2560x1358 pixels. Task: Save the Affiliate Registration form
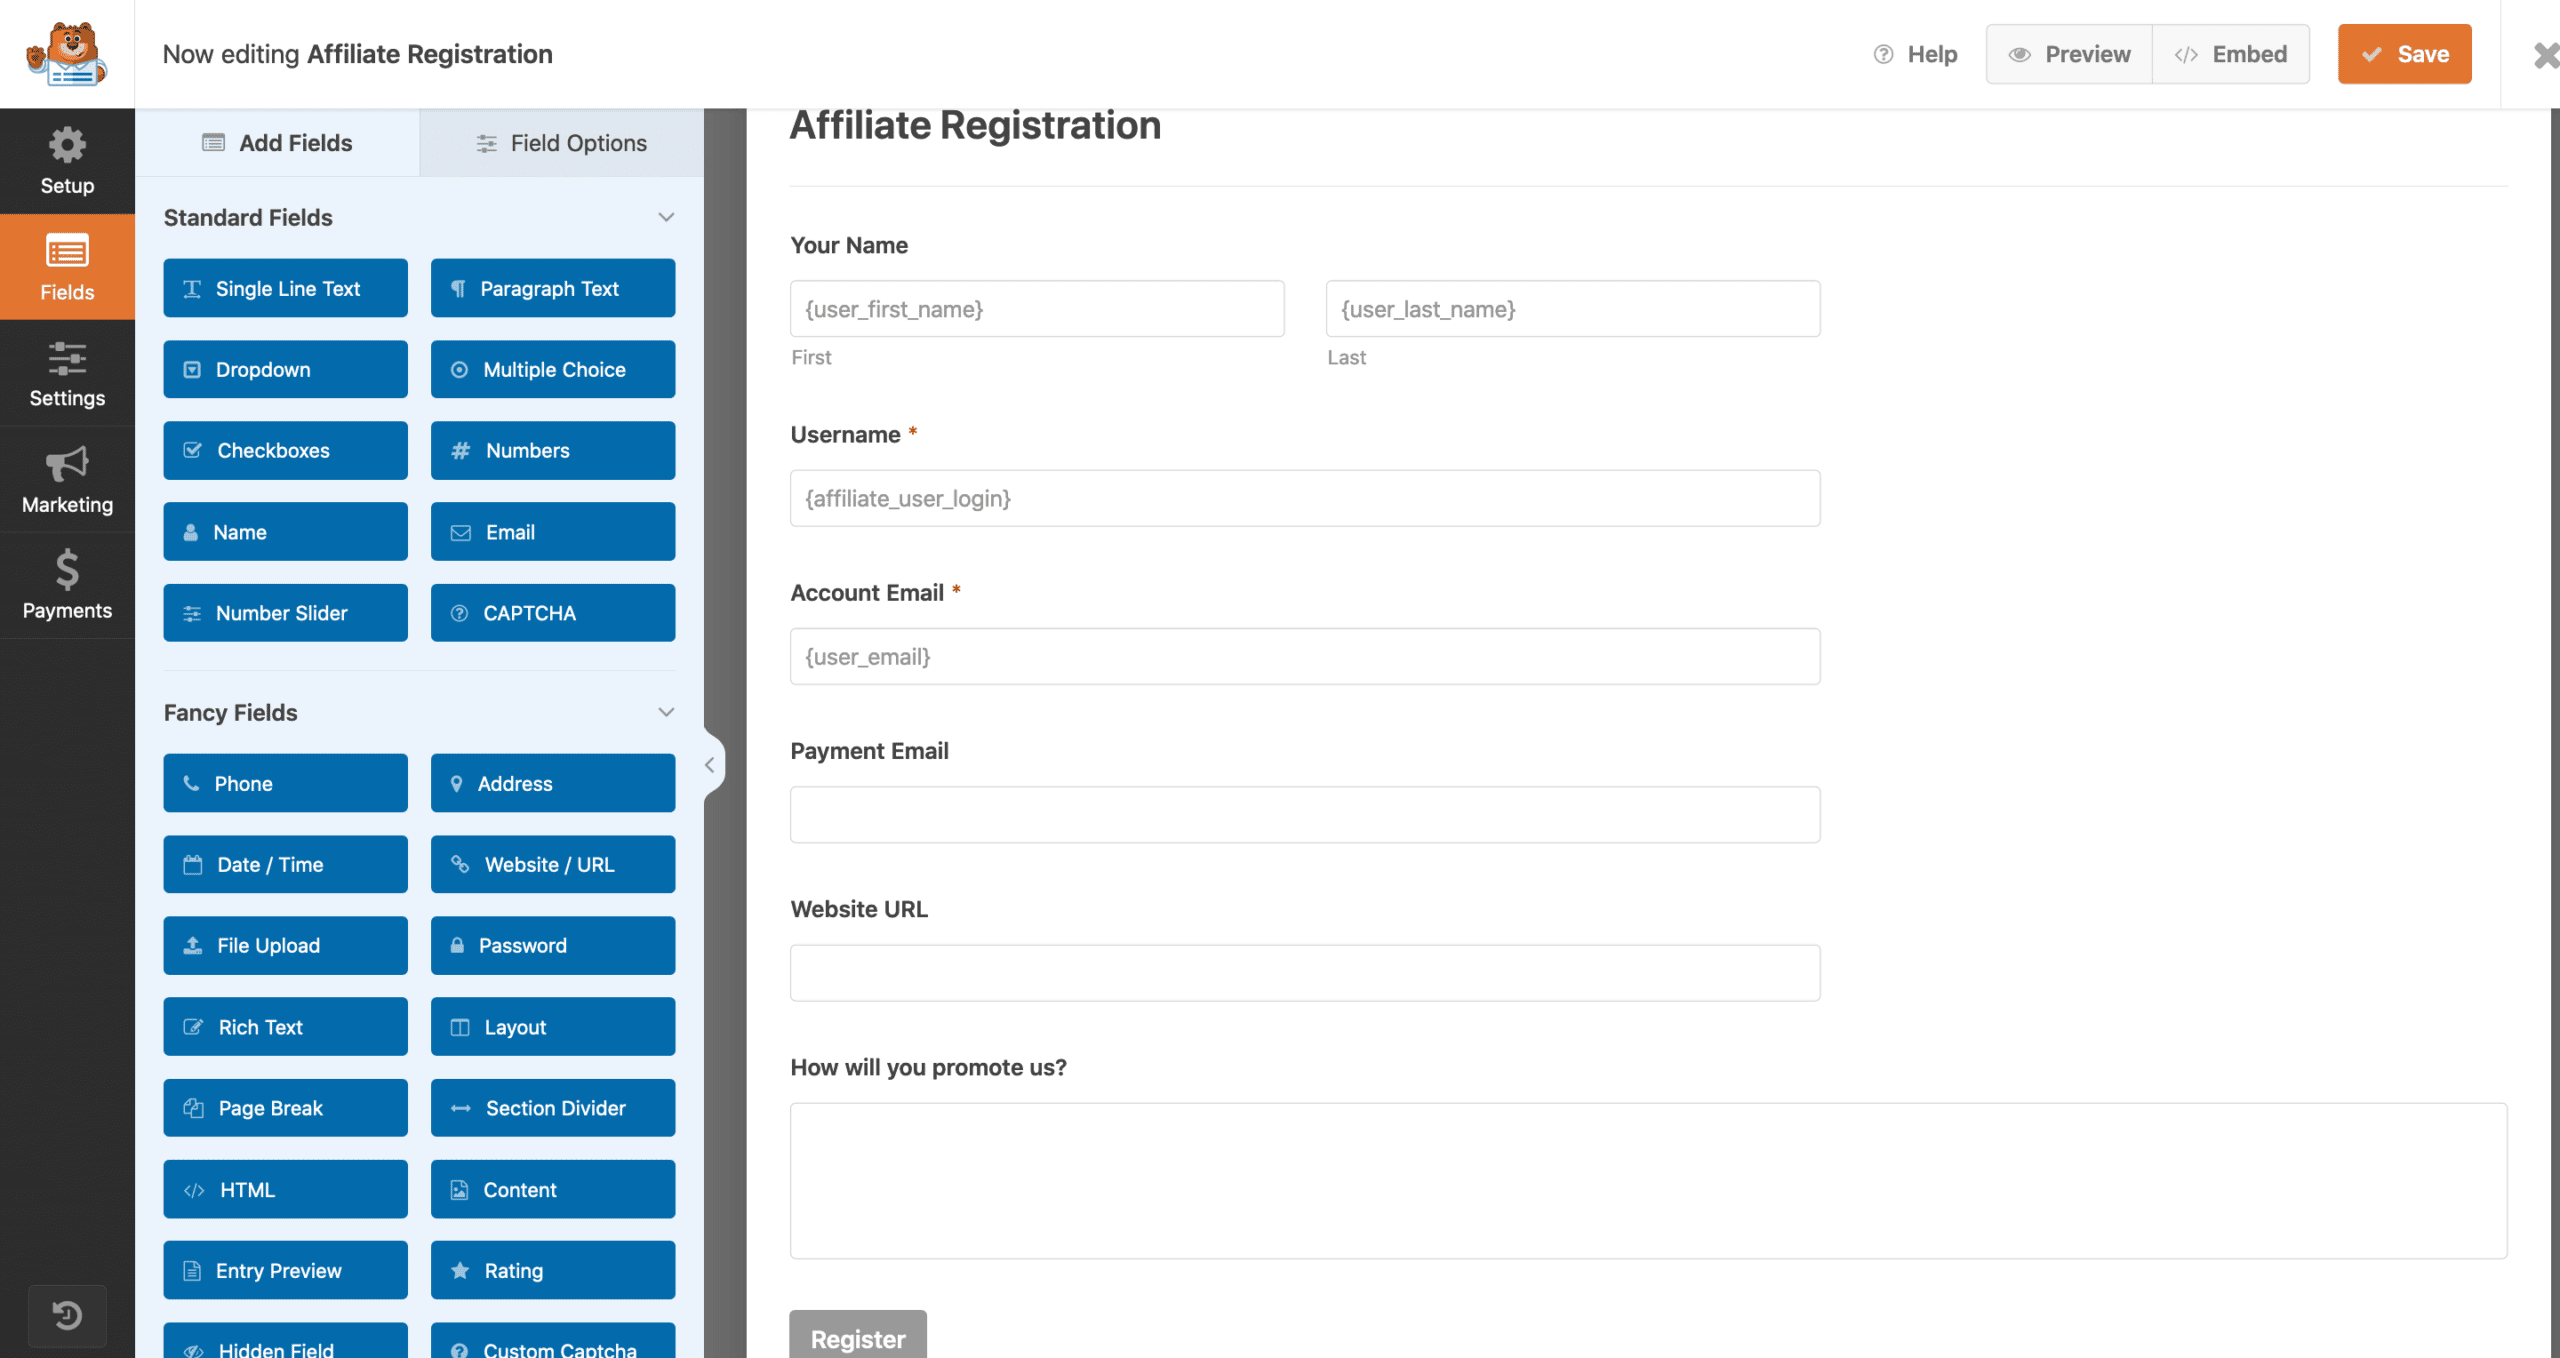[x=2404, y=54]
